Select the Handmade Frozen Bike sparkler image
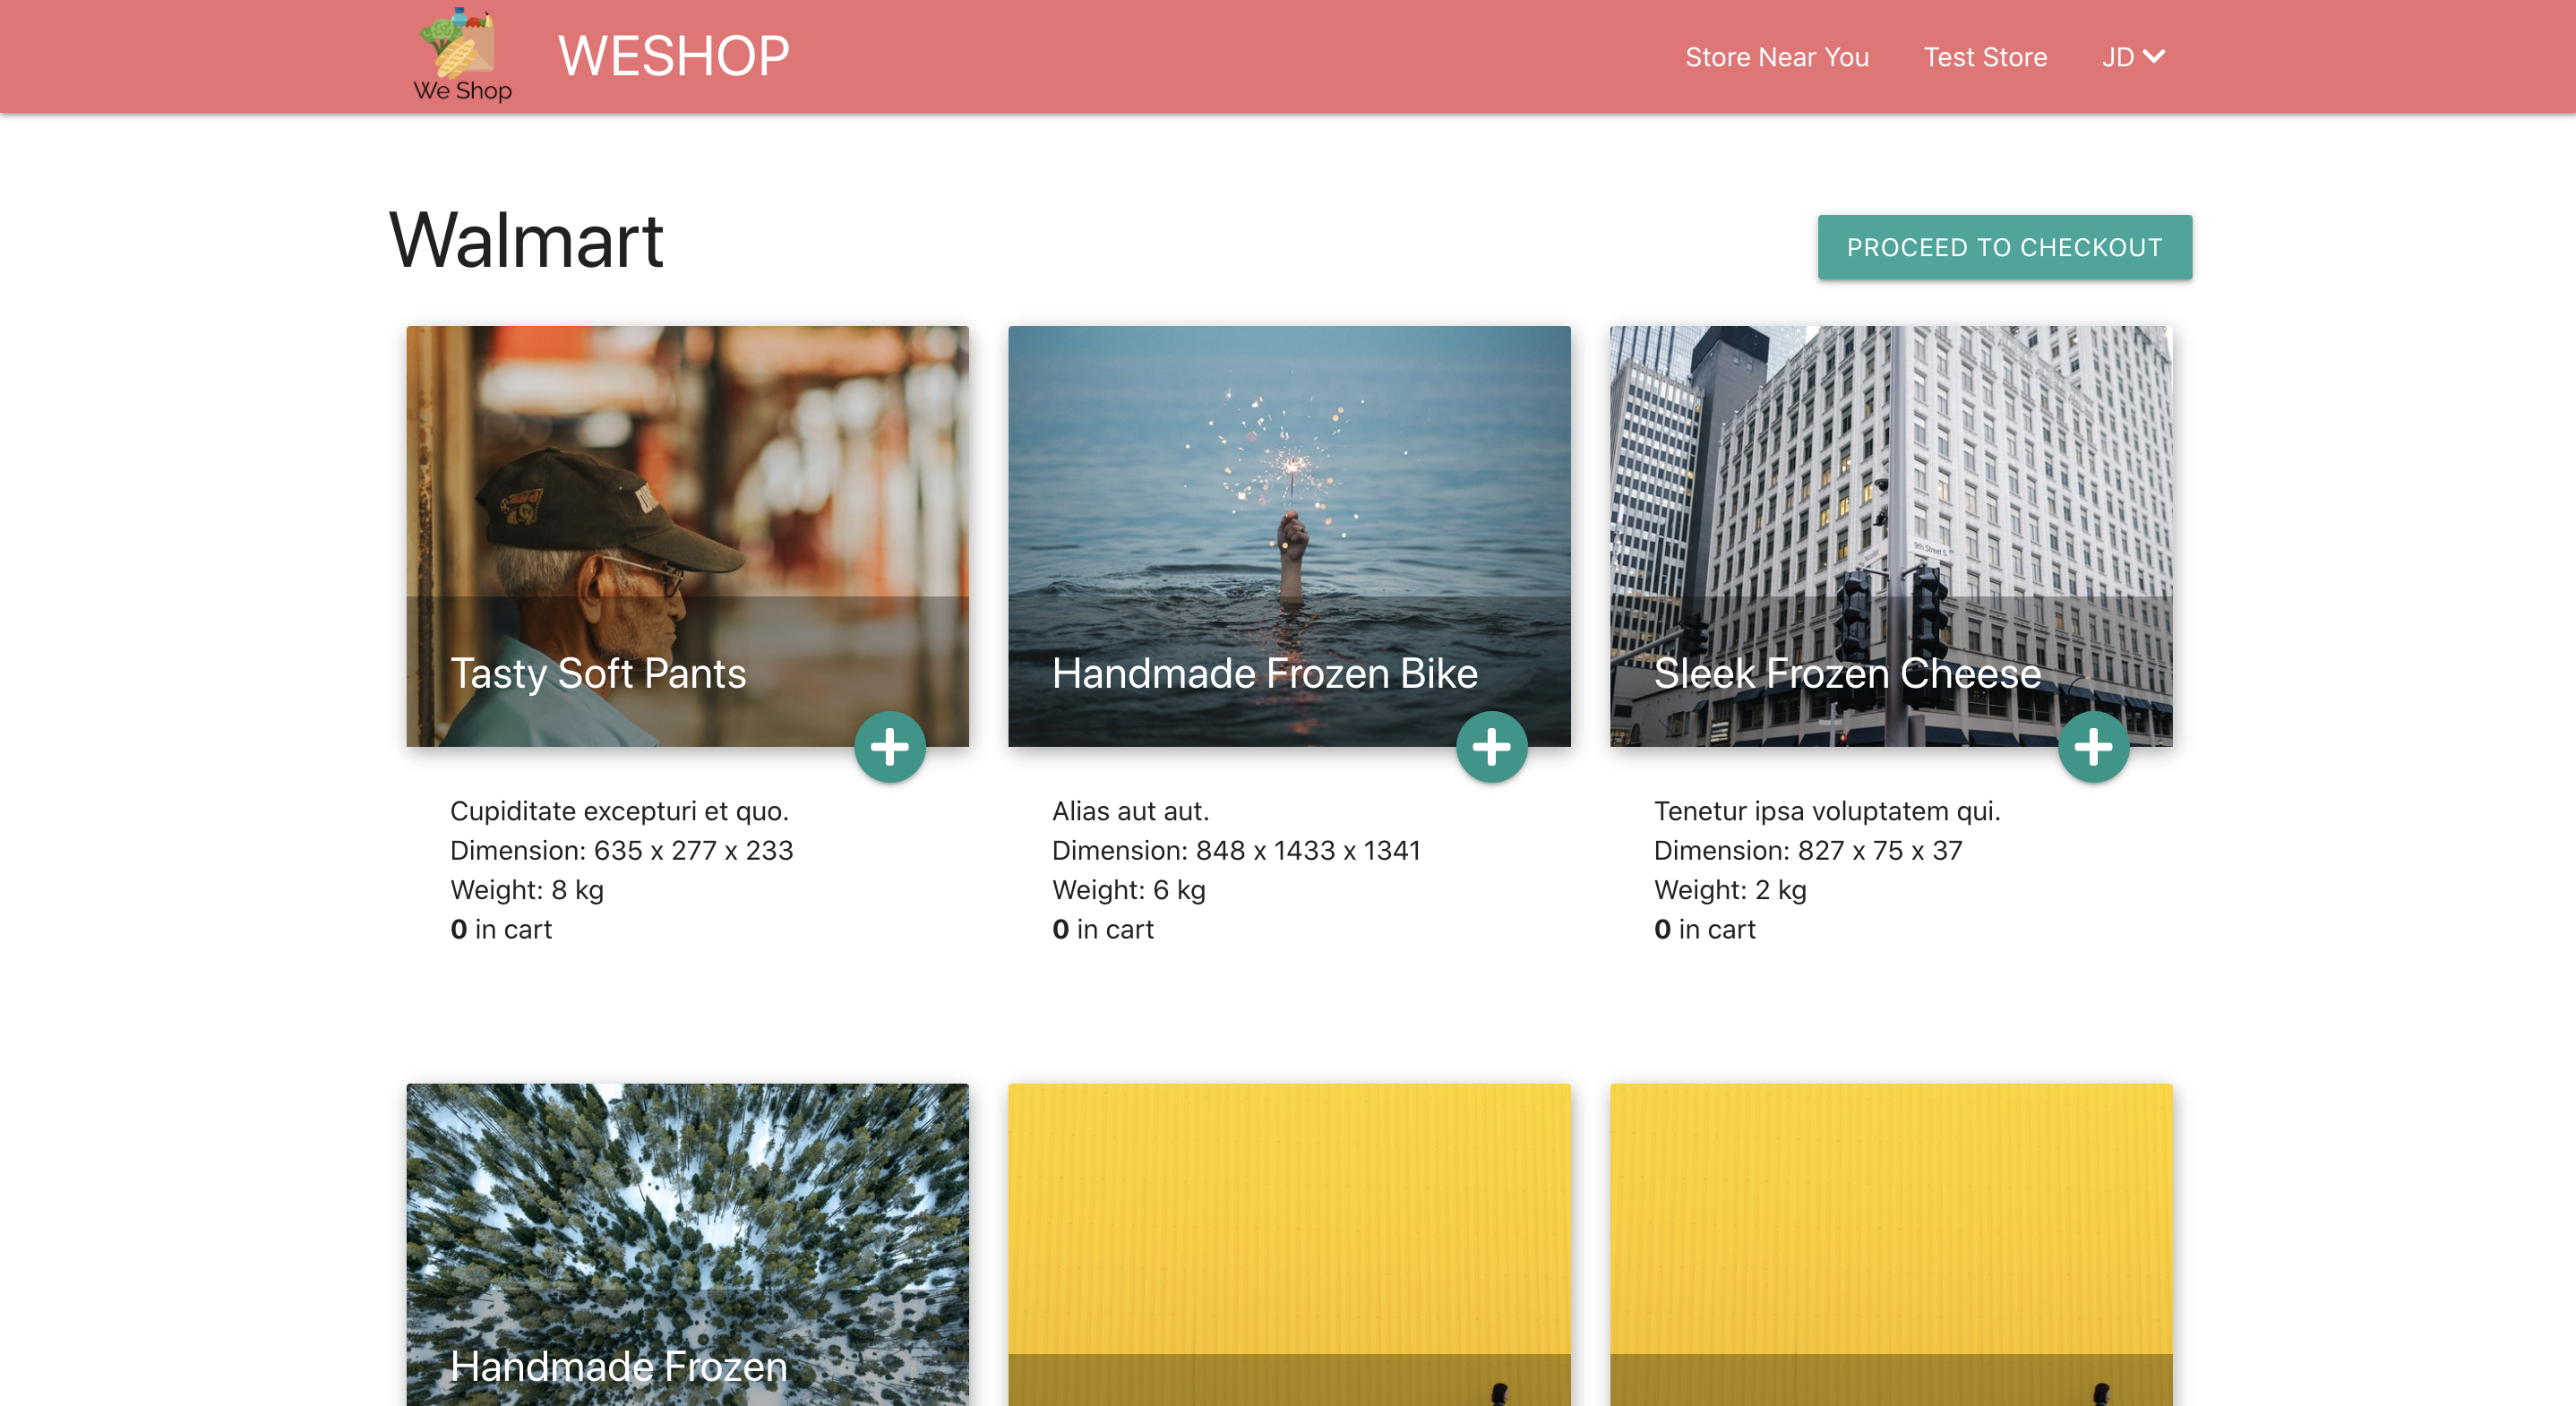 pos(1289,470)
